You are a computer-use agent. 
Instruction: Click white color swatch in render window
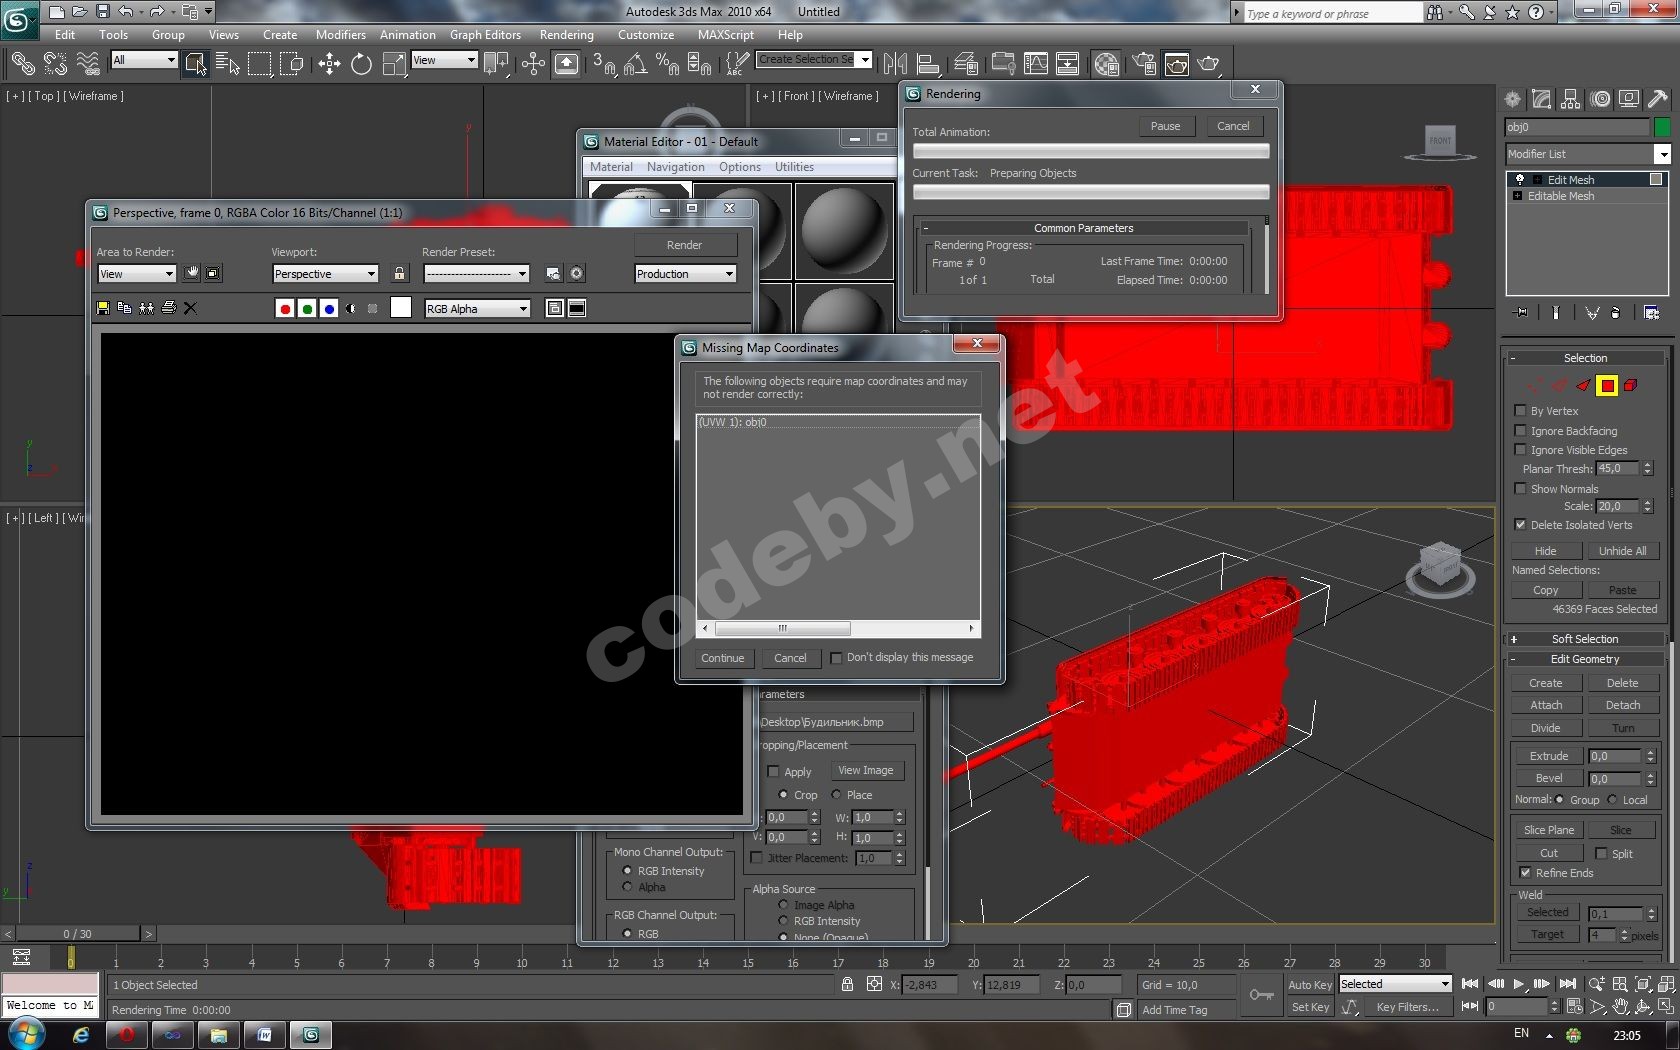[x=401, y=308]
